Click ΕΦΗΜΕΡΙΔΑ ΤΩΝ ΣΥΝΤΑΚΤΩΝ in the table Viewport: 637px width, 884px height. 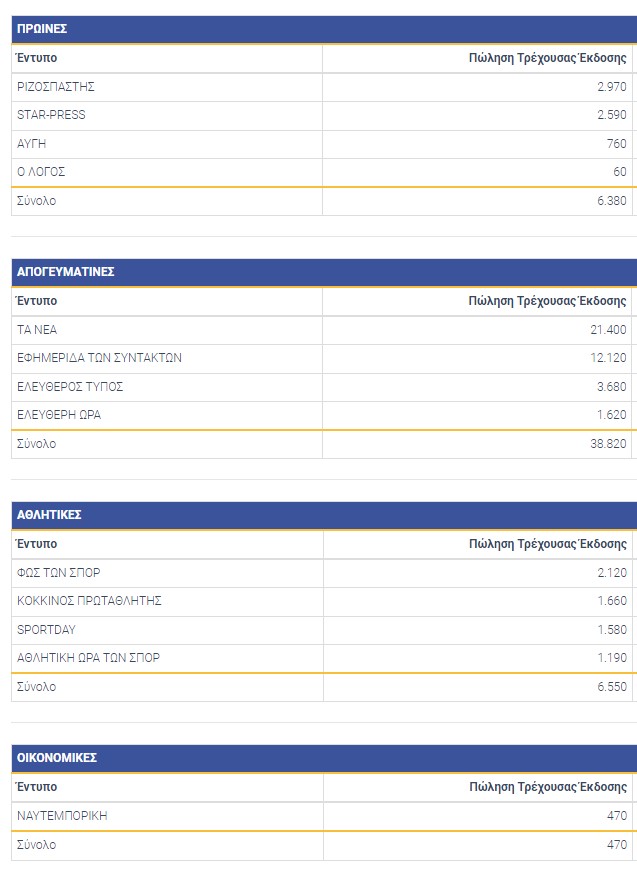pyautogui.click(x=99, y=358)
